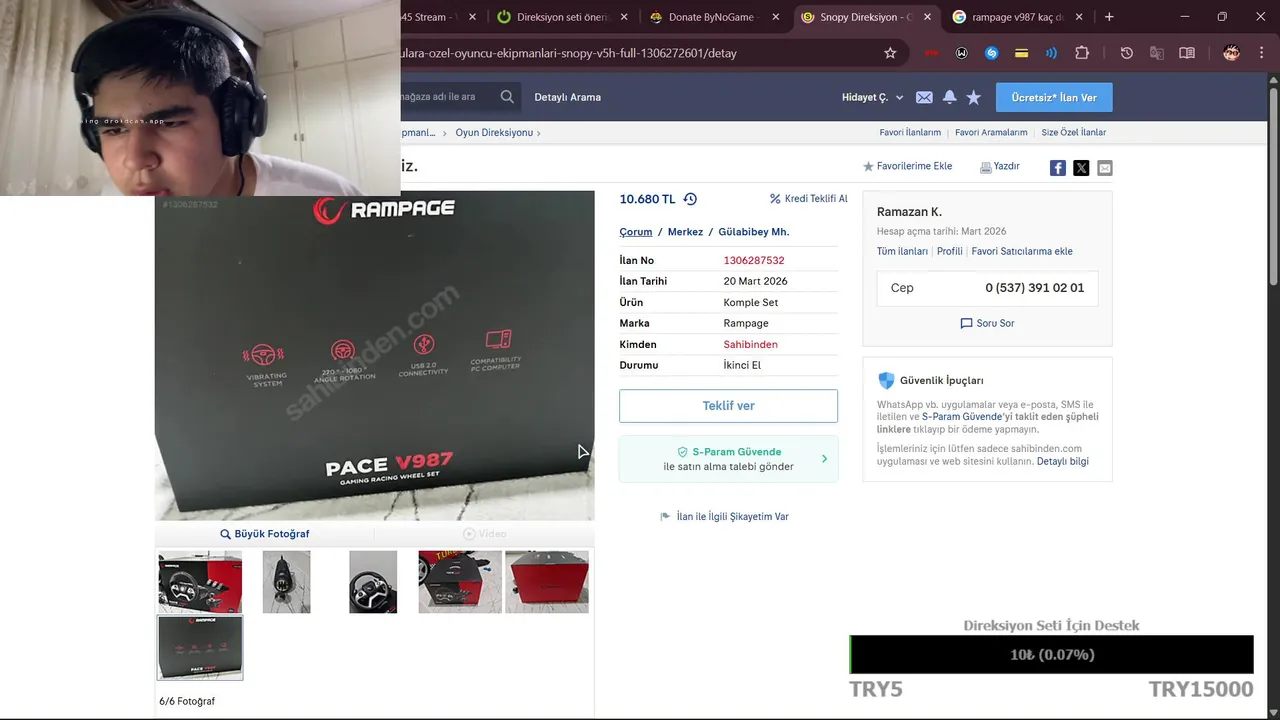The height and width of the screenshot is (720, 1280).
Task: Open Detaylı Arama link
Action: [x=567, y=97]
